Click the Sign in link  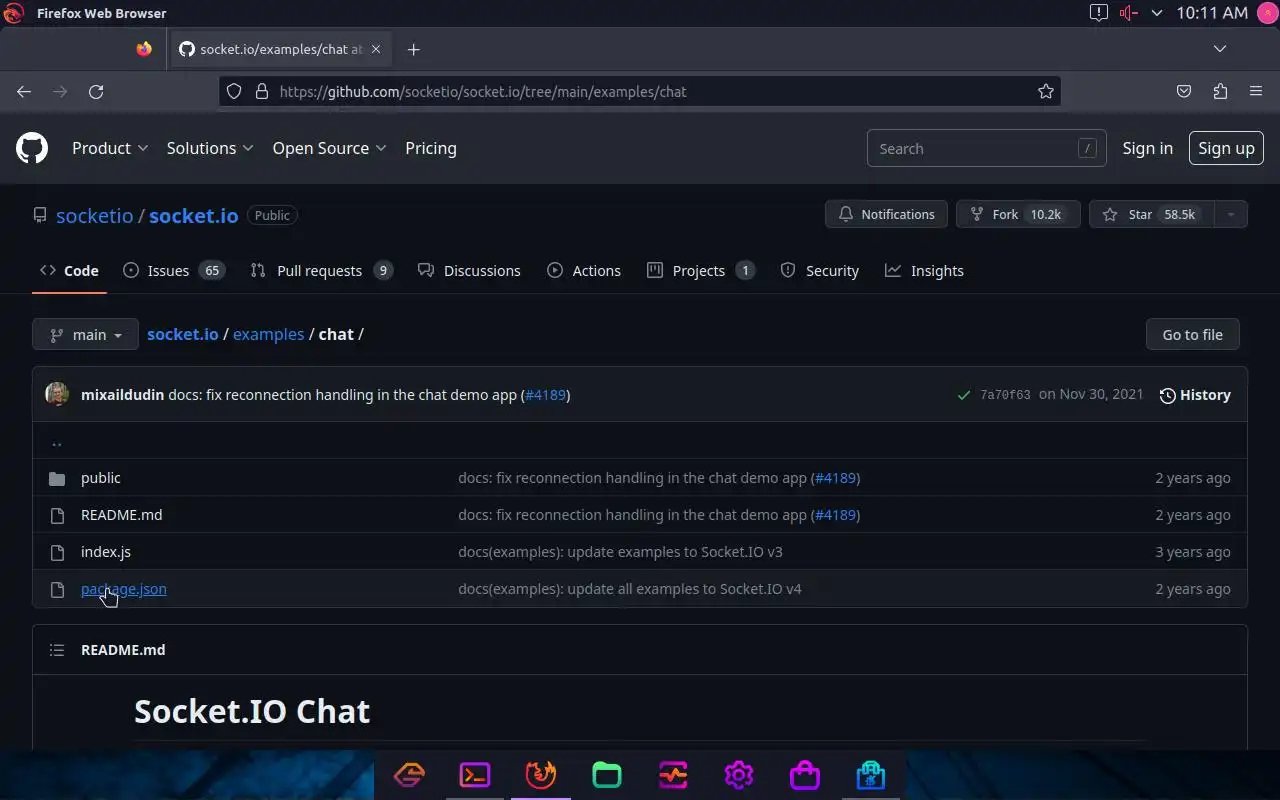tap(1147, 148)
